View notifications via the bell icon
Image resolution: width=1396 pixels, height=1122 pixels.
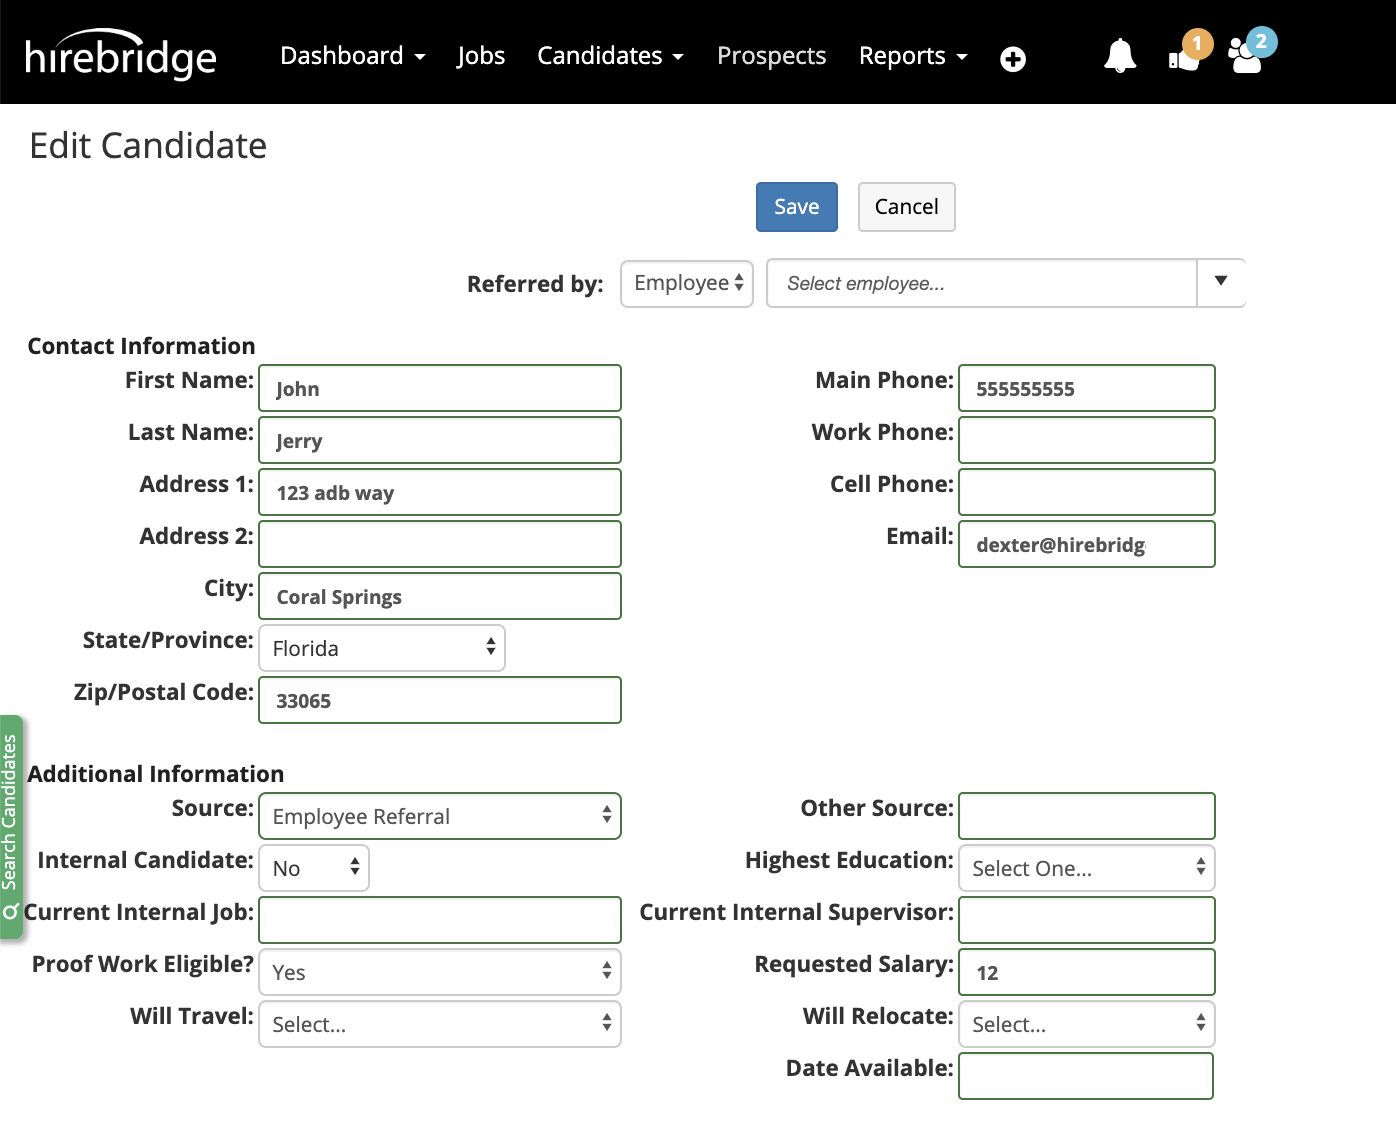[1119, 57]
